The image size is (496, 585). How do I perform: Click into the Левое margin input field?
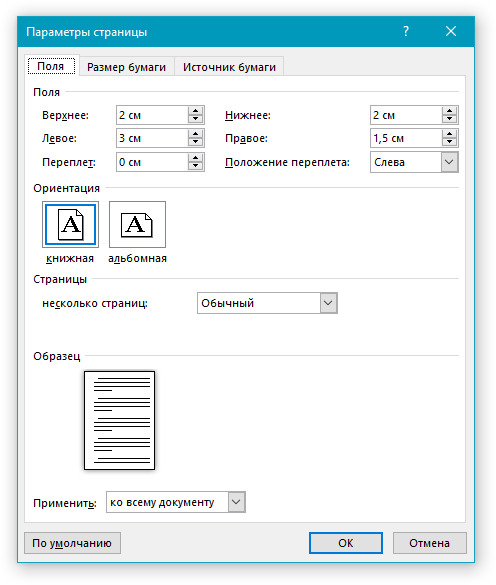click(152, 138)
